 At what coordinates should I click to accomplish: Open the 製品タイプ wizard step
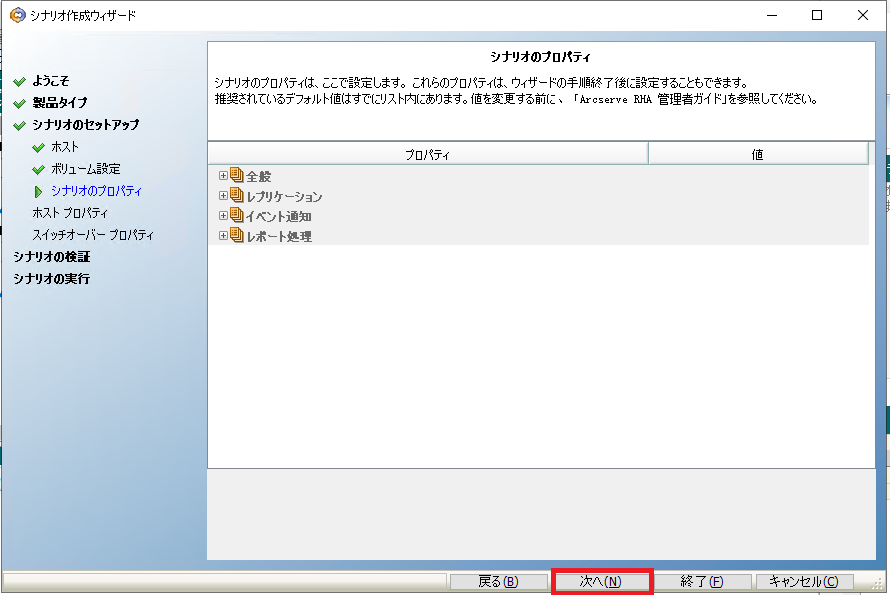pos(60,103)
